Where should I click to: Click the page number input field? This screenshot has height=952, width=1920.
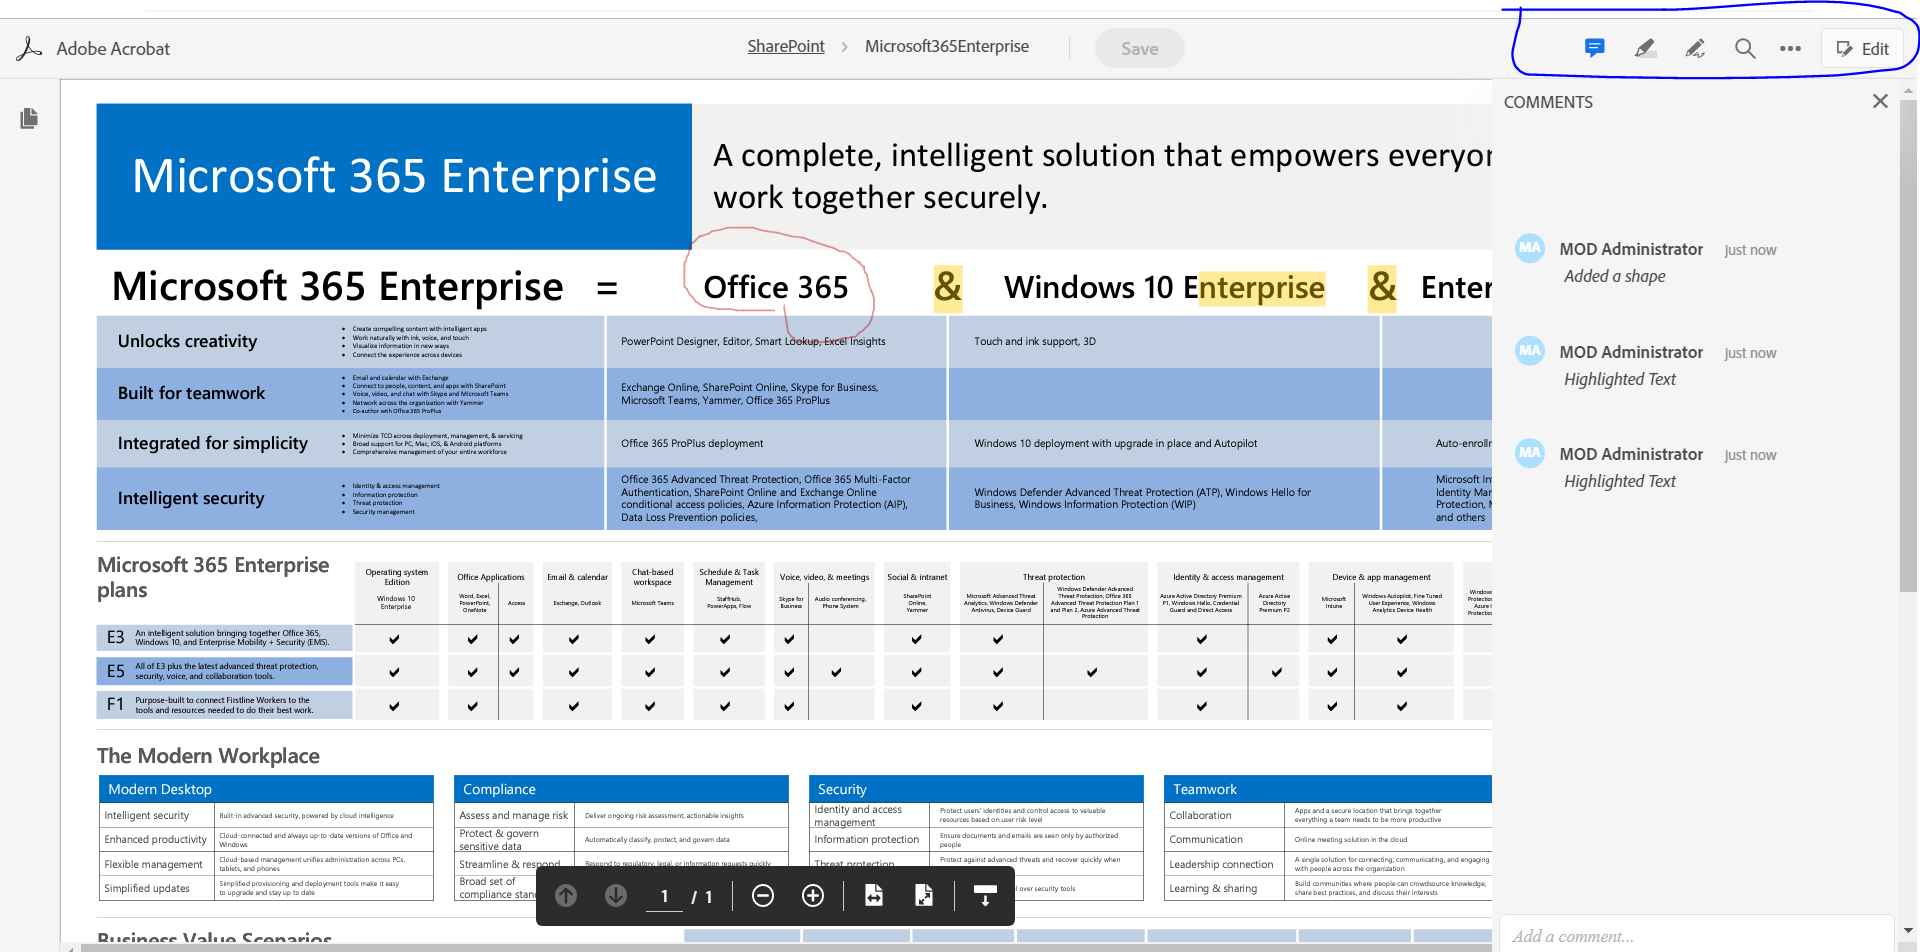point(664,897)
